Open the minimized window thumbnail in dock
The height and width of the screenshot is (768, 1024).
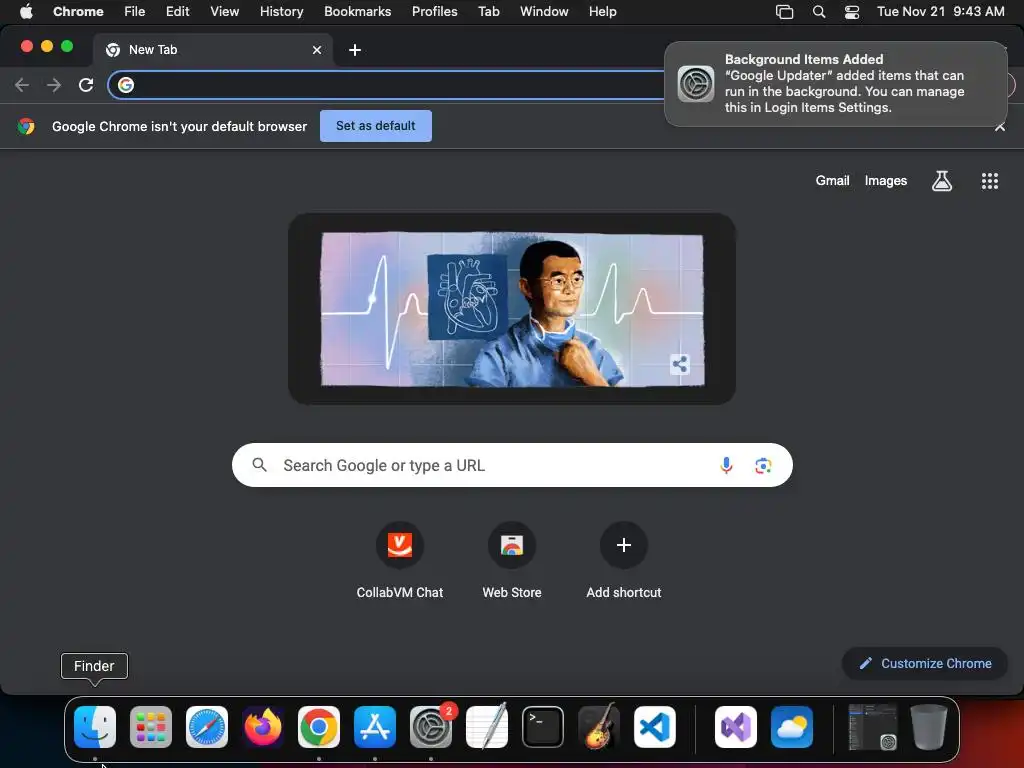(872, 726)
